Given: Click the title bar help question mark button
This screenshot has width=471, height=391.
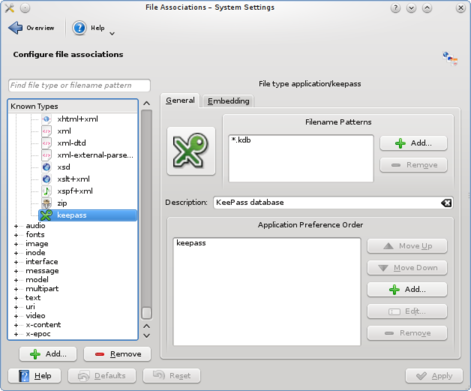Looking at the screenshot, I should point(395,8).
